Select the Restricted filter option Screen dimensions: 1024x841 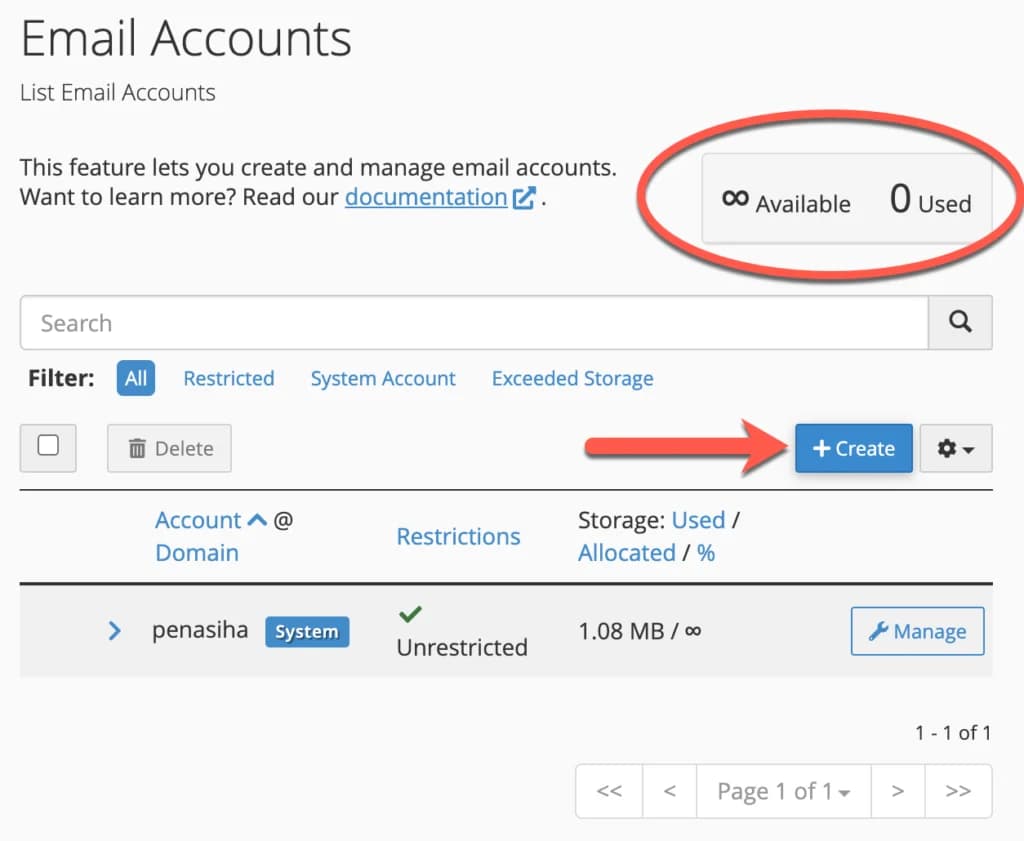229,378
